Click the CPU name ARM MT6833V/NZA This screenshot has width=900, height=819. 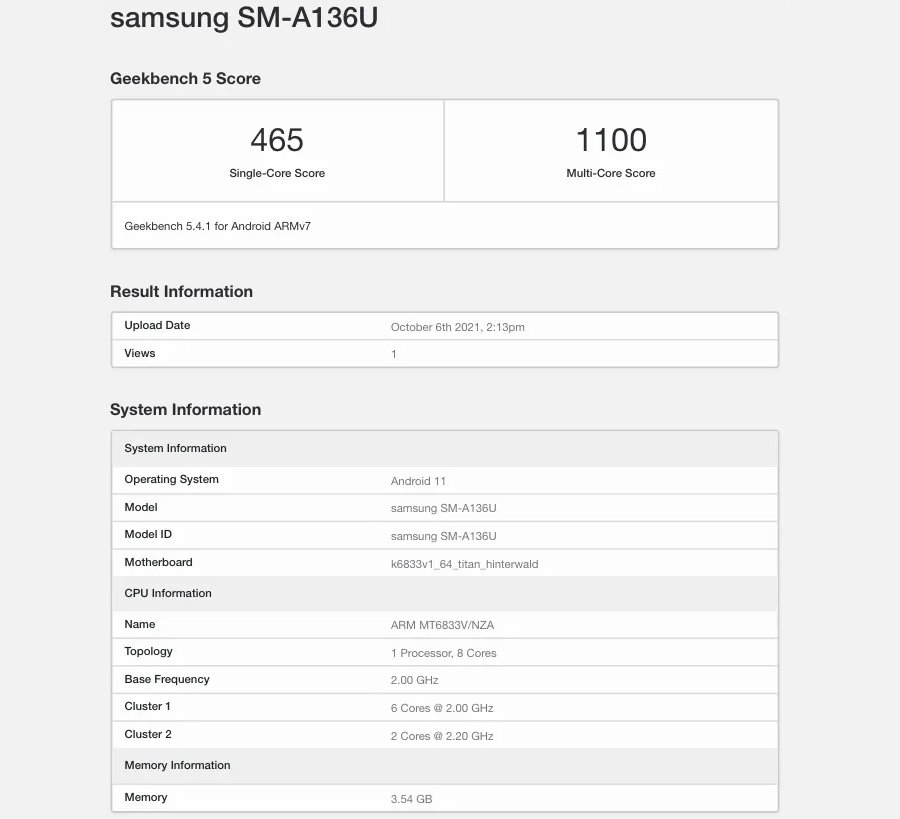click(x=442, y=625)
